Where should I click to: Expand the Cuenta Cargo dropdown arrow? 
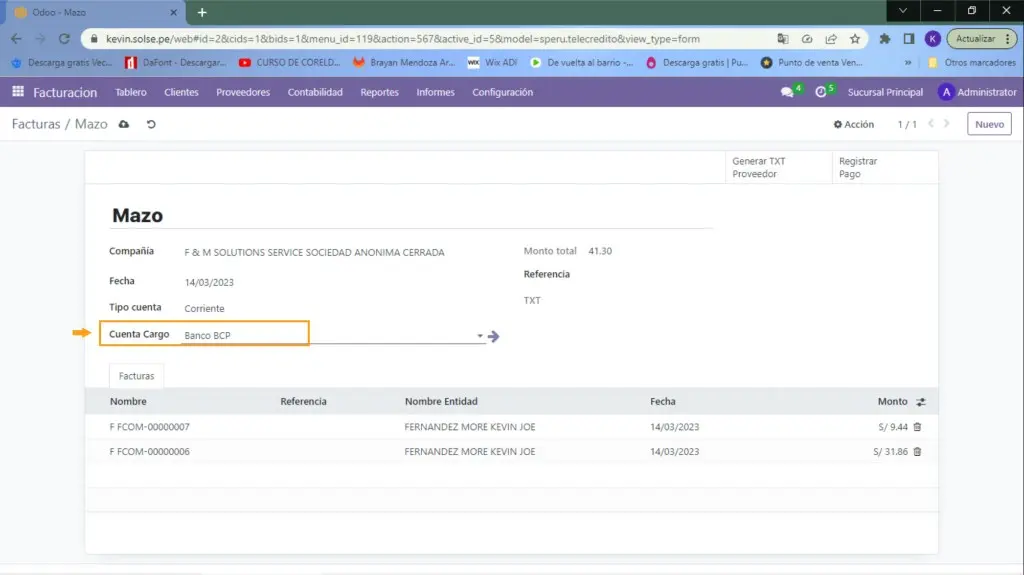[x=480, y=337]
